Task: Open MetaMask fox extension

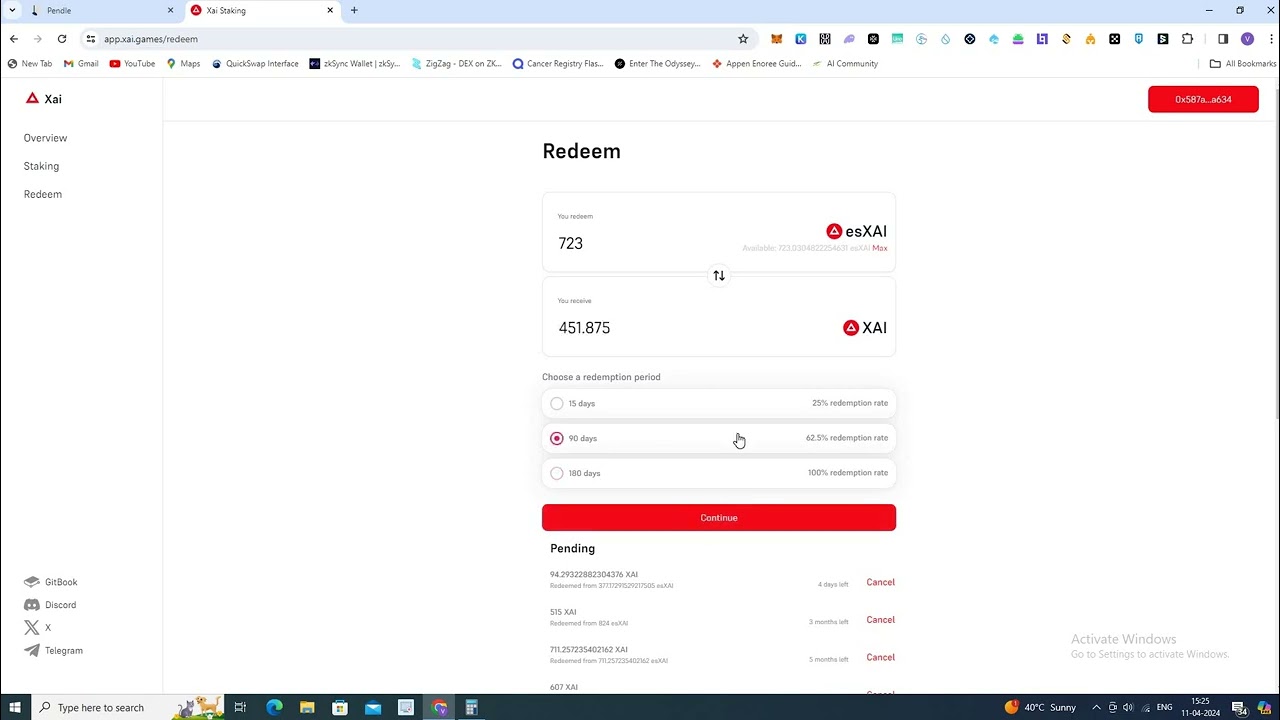Action: point(776,39)
